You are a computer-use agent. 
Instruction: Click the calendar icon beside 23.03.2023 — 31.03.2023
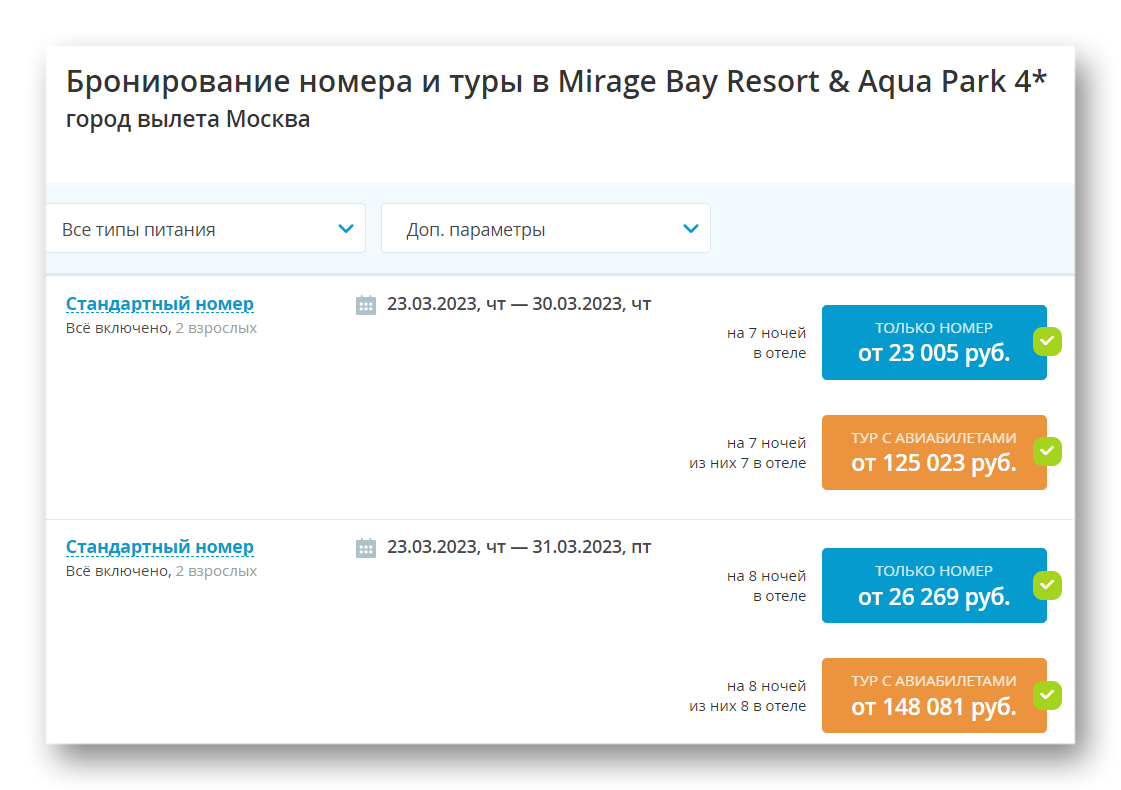366,548
